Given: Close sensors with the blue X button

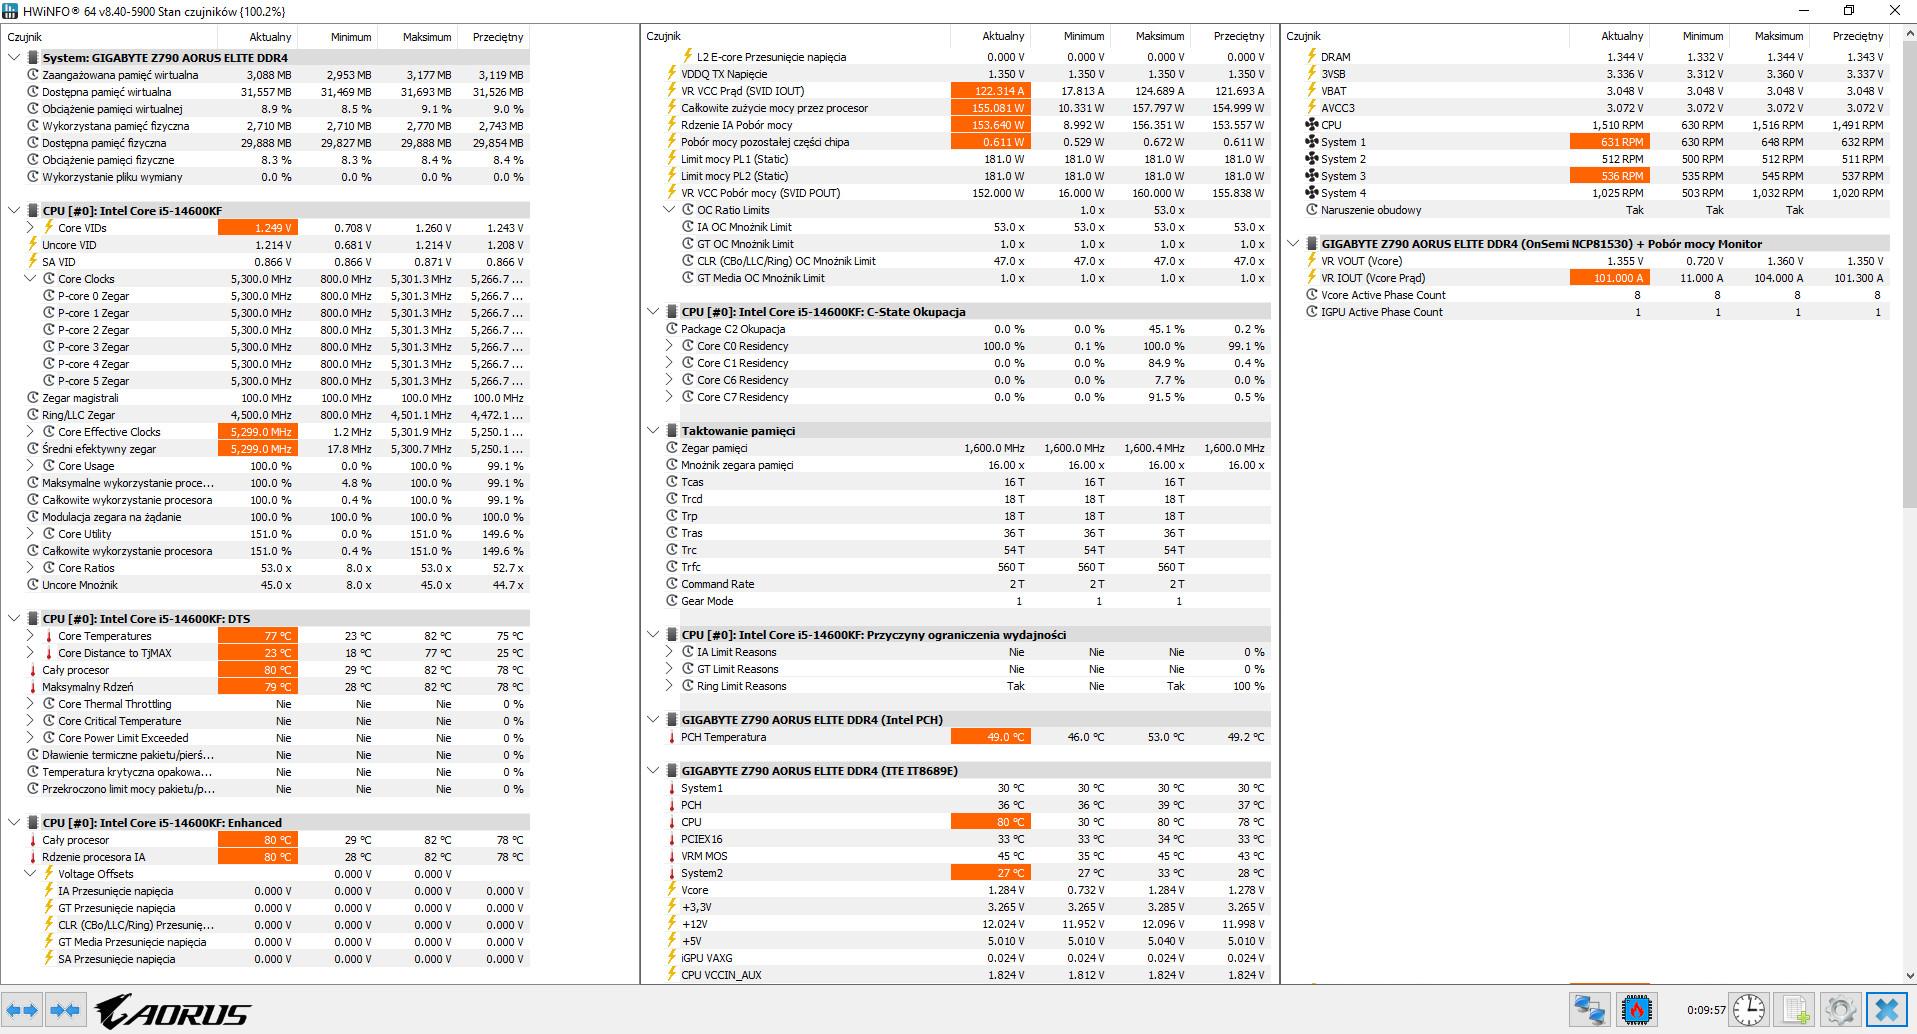Looking at the screenshot, I should [1886, 1010].
